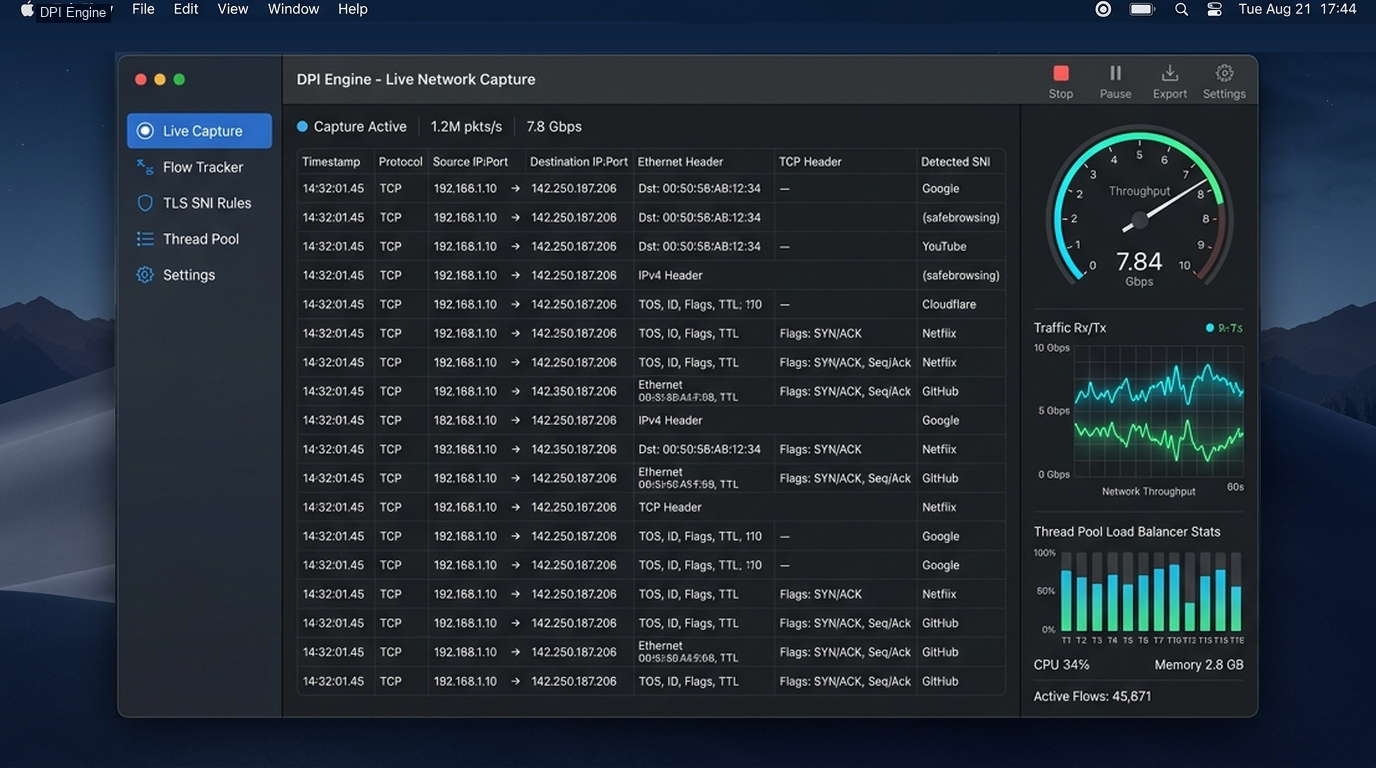Open the Thread Pool section
Viewport: 1376px width, 768px height.
coord(199,239)
